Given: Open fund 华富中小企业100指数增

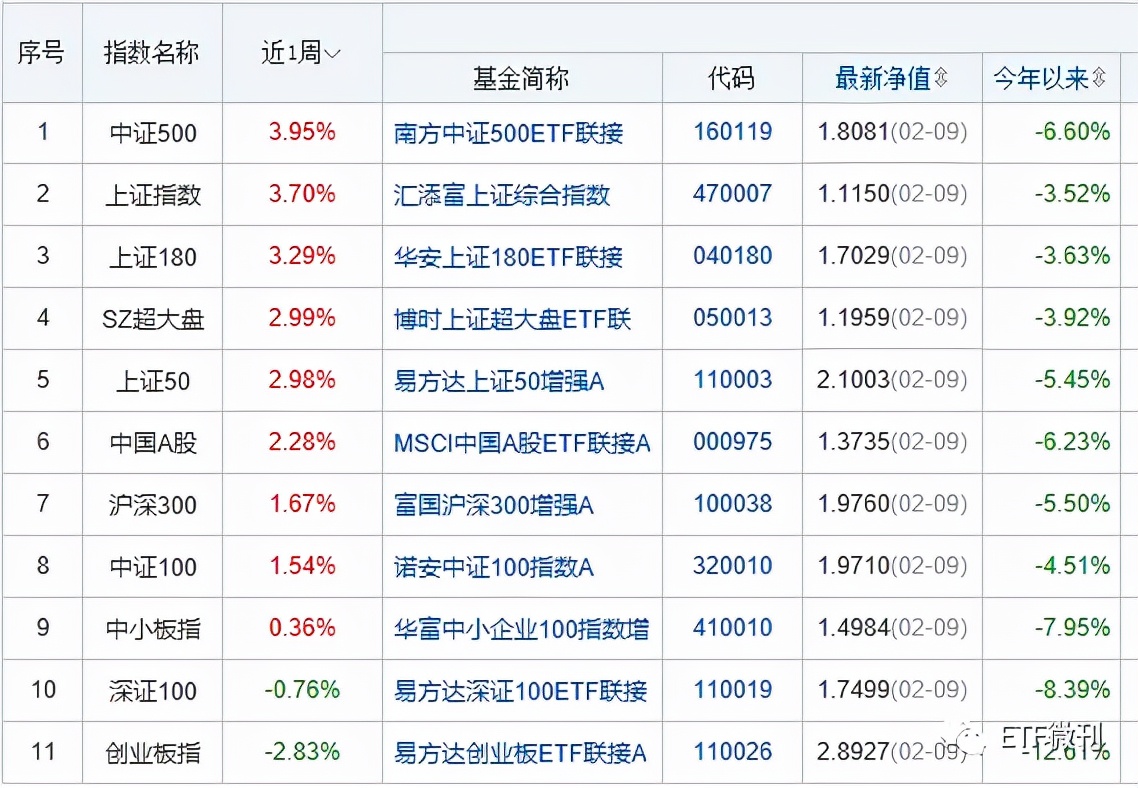Looking at the screenshot, I should [x=521, y=628].
